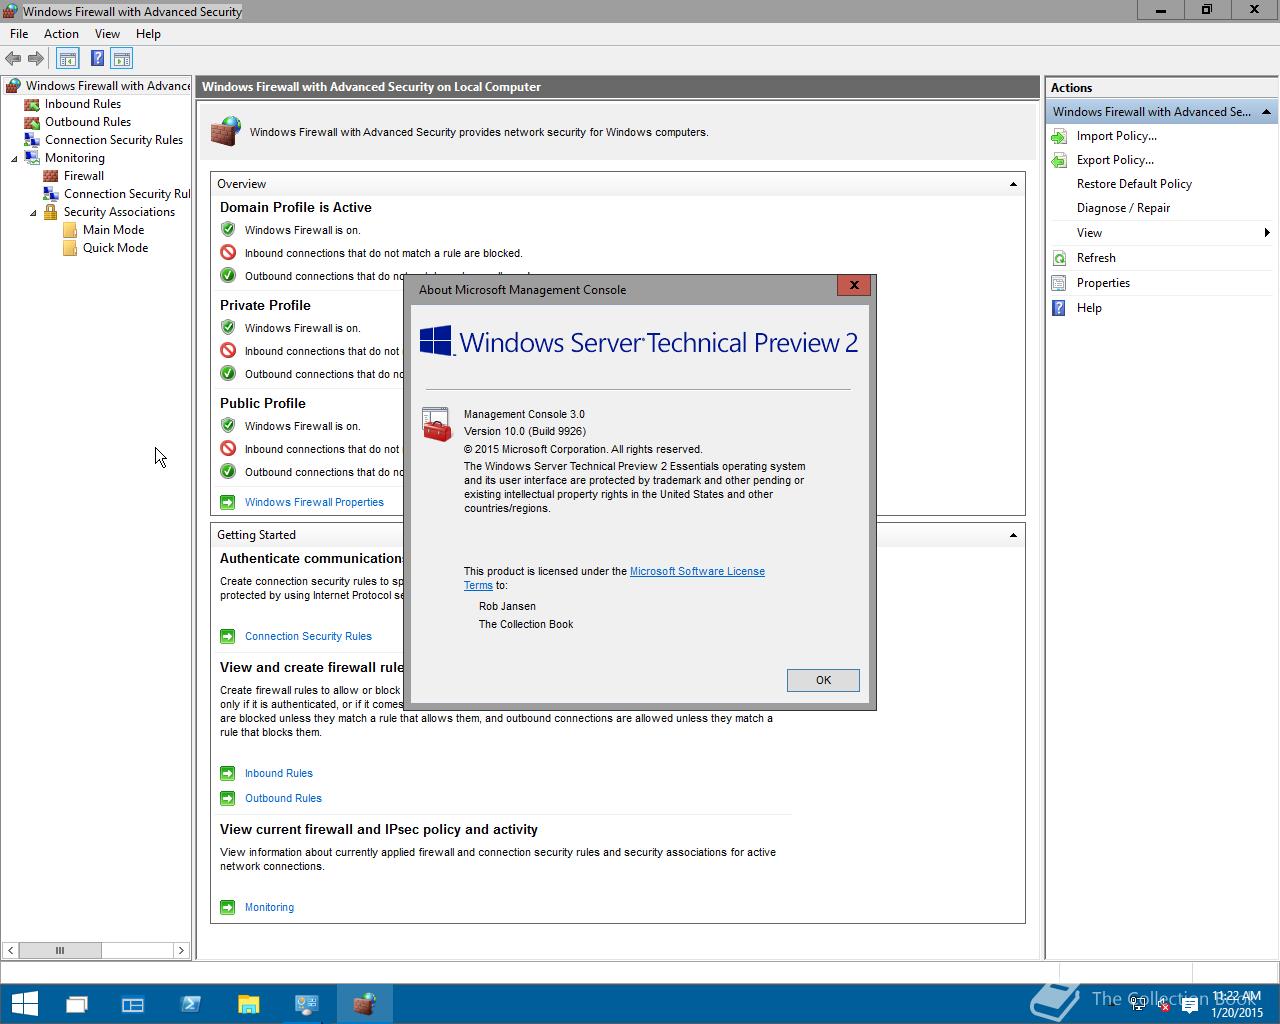Open the View menu
Image resolution: width=1280 pixels, height=1024 pixels.
tap(107, 34)
